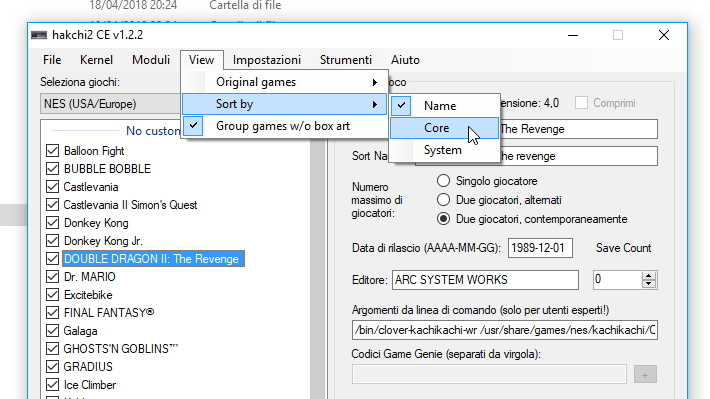
Task: Focus the Game Genie codes field
Action: [489, 374]
